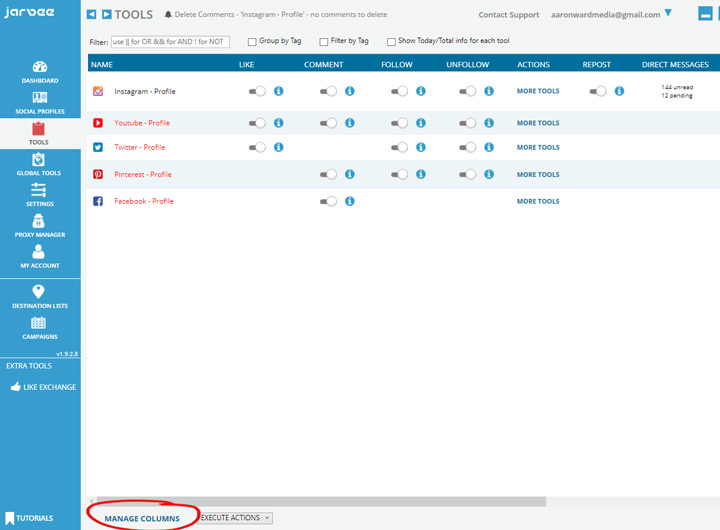Open Destination Lists
Viewport: 720px width, 530px height.
tap(39, 297)
